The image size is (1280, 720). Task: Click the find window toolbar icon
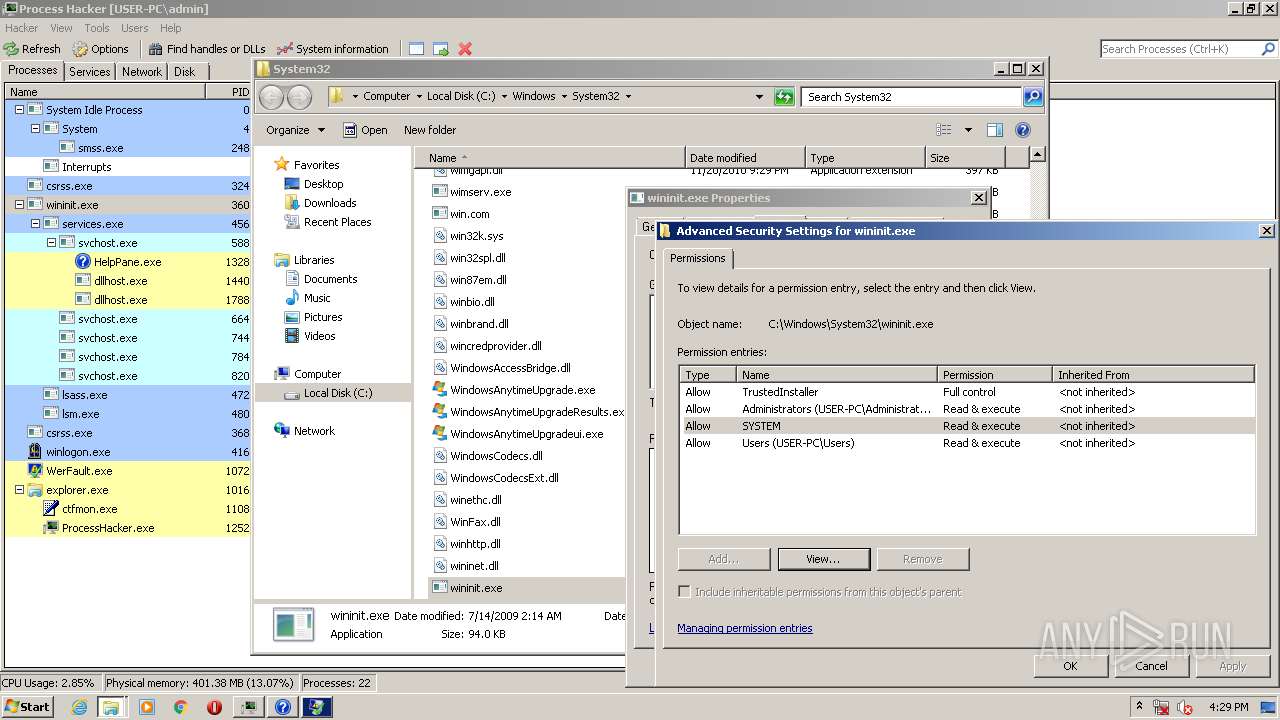pos(416,48)
